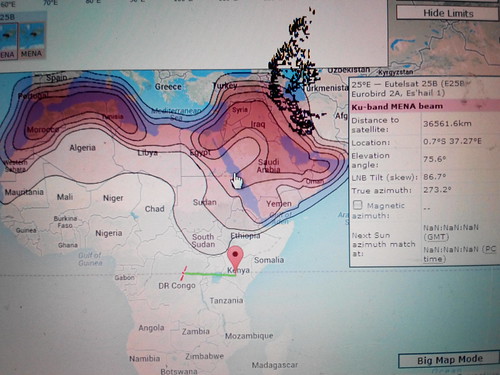Click the Mozambique label on map

(x=249, y=336)
